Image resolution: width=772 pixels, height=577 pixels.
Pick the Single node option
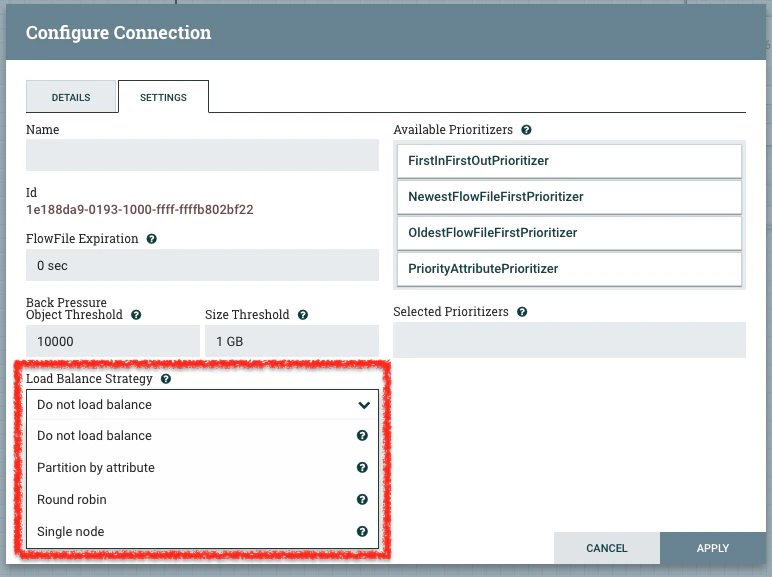pos(202,531)
